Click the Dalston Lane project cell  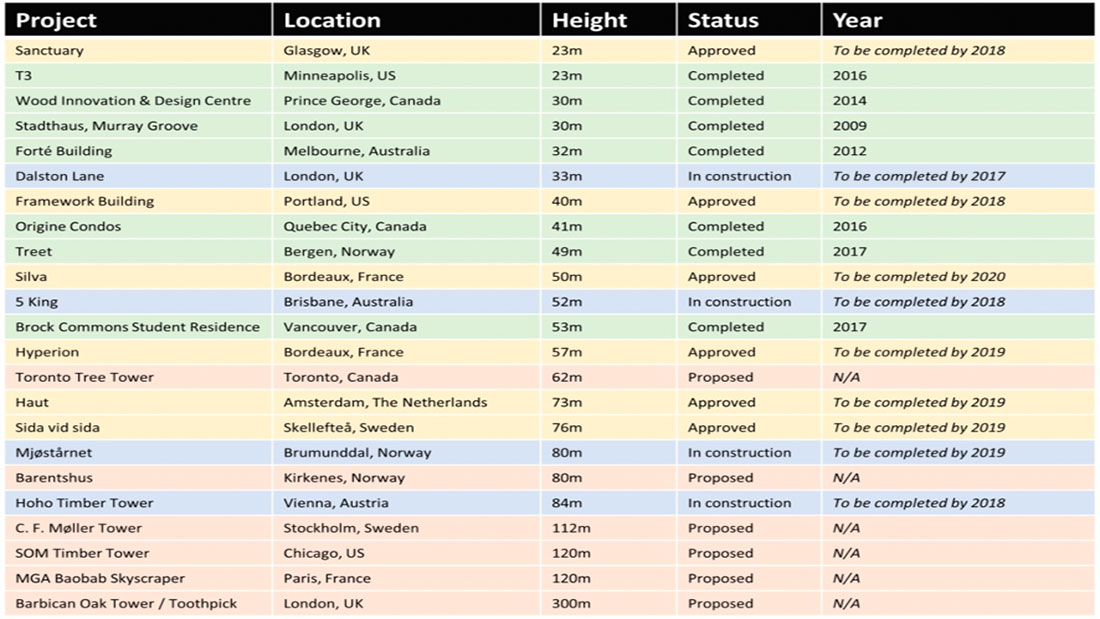click(60, 176)
